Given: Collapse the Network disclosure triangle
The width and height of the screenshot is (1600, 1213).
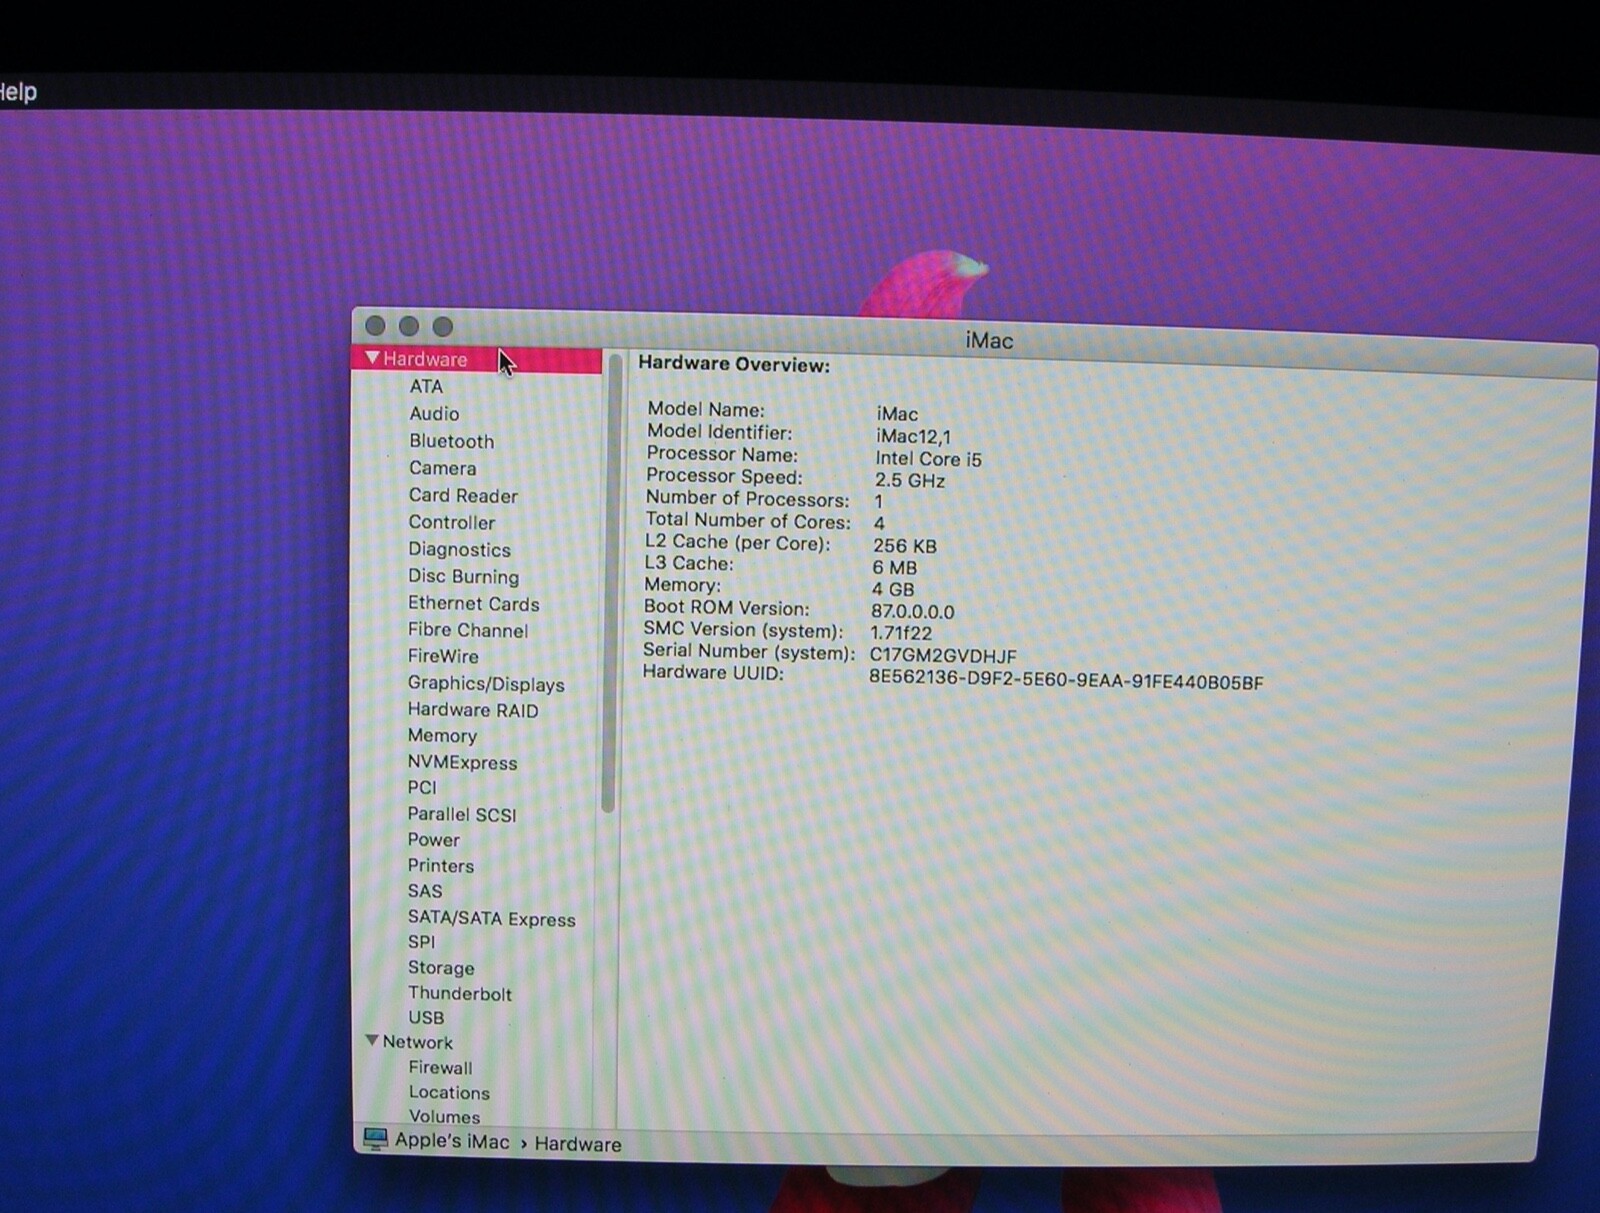Looking at the screenshot, I should point(372,1040).
